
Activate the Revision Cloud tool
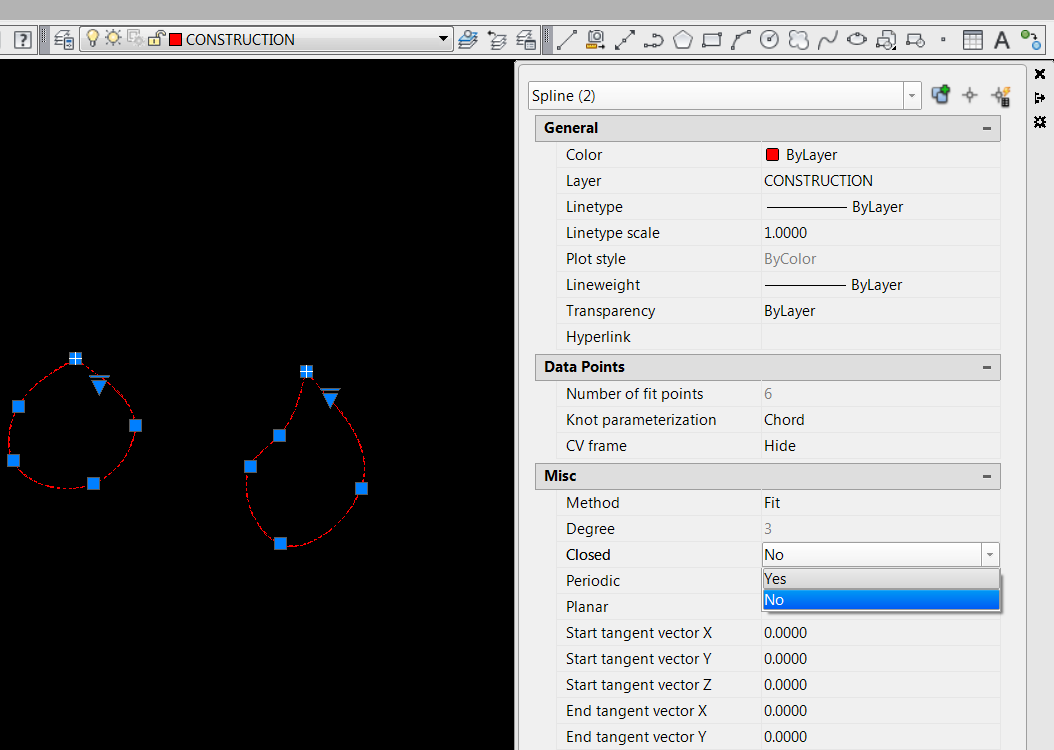798,40
